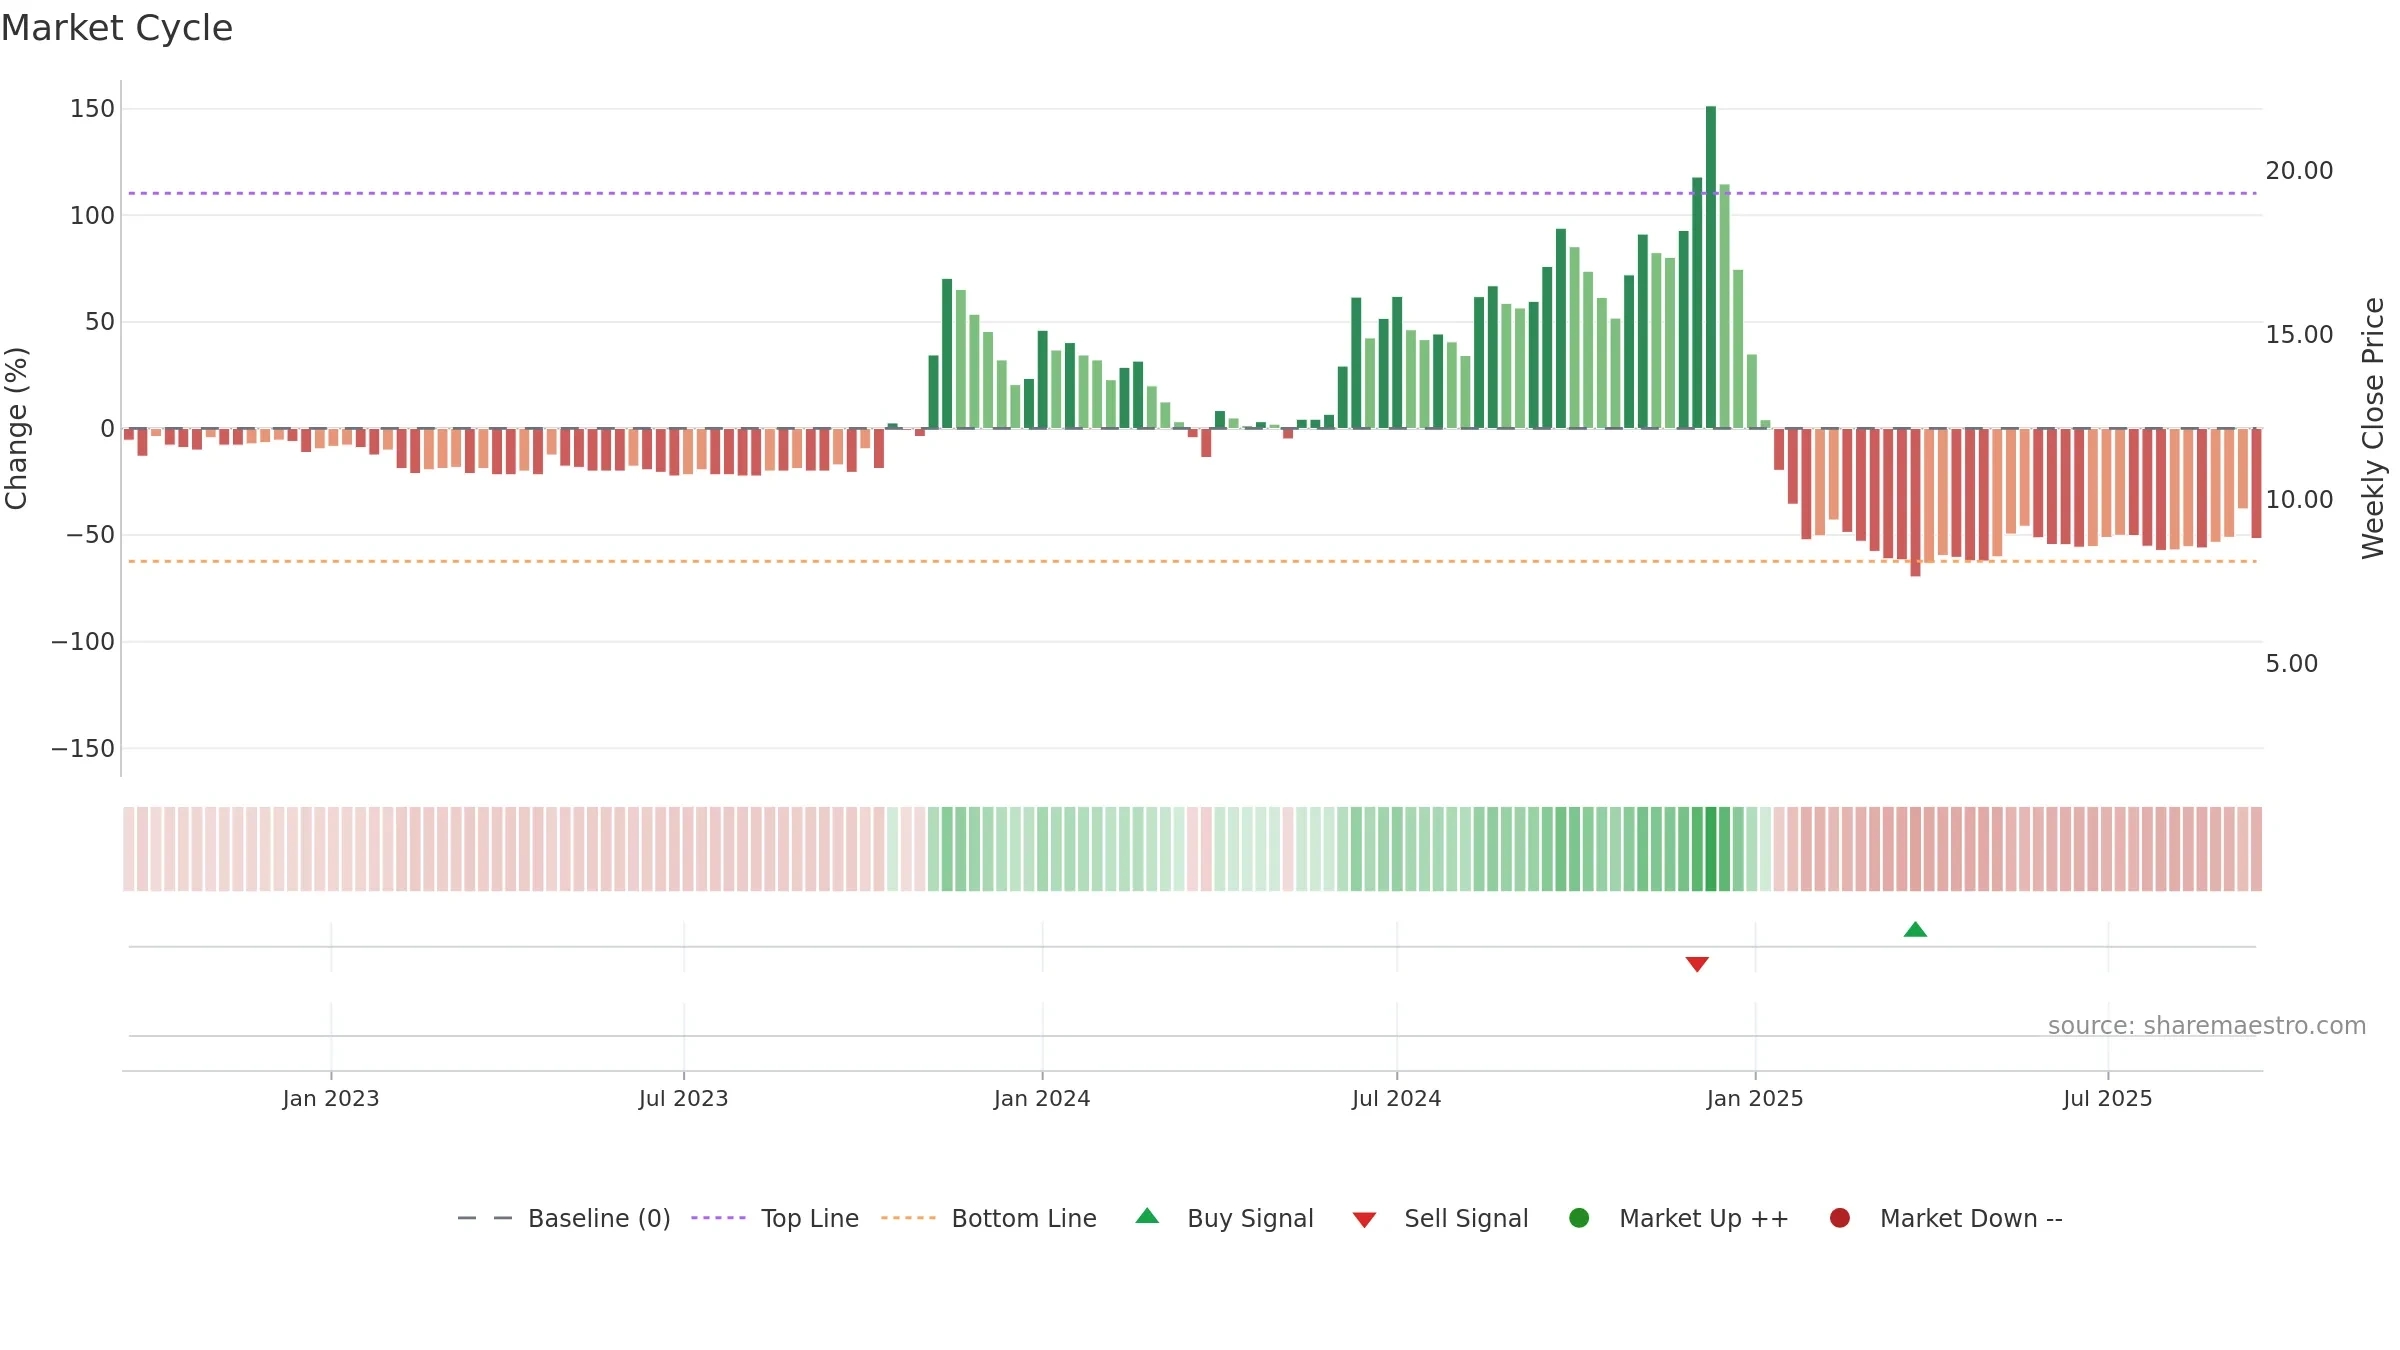The width and height of the screenshot is (2400, 1350).
Task: Click the Jul 2023 x-axis label
Action: coord(684,1099)
